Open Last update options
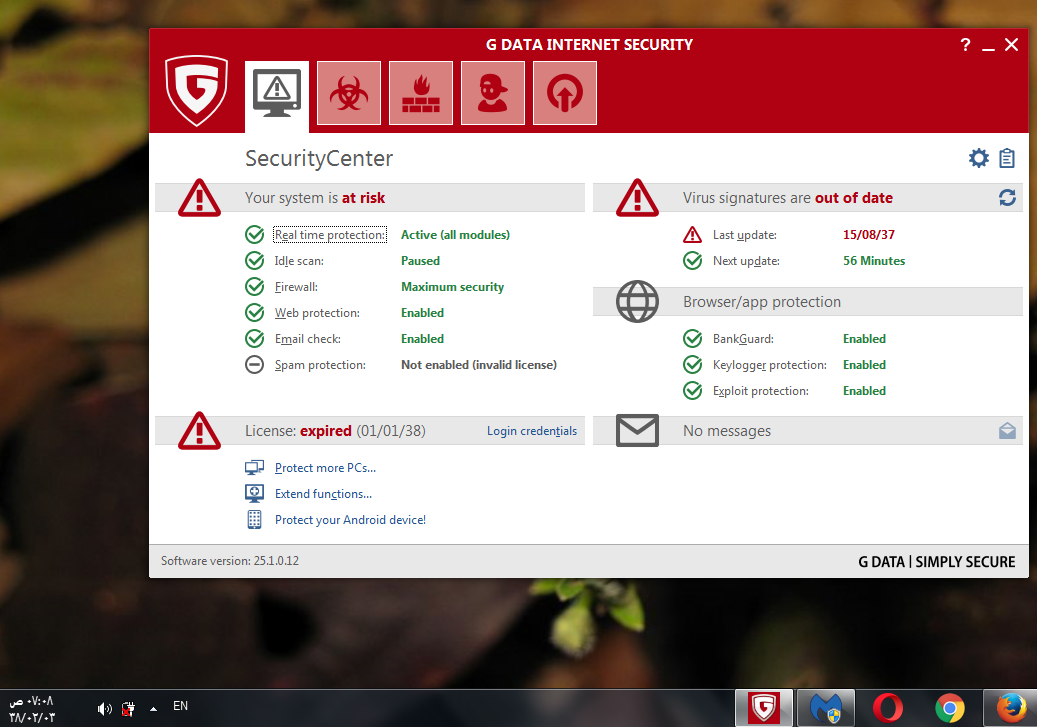The height and width of the screenshot is (727, 1037). [x=745, y=235]
